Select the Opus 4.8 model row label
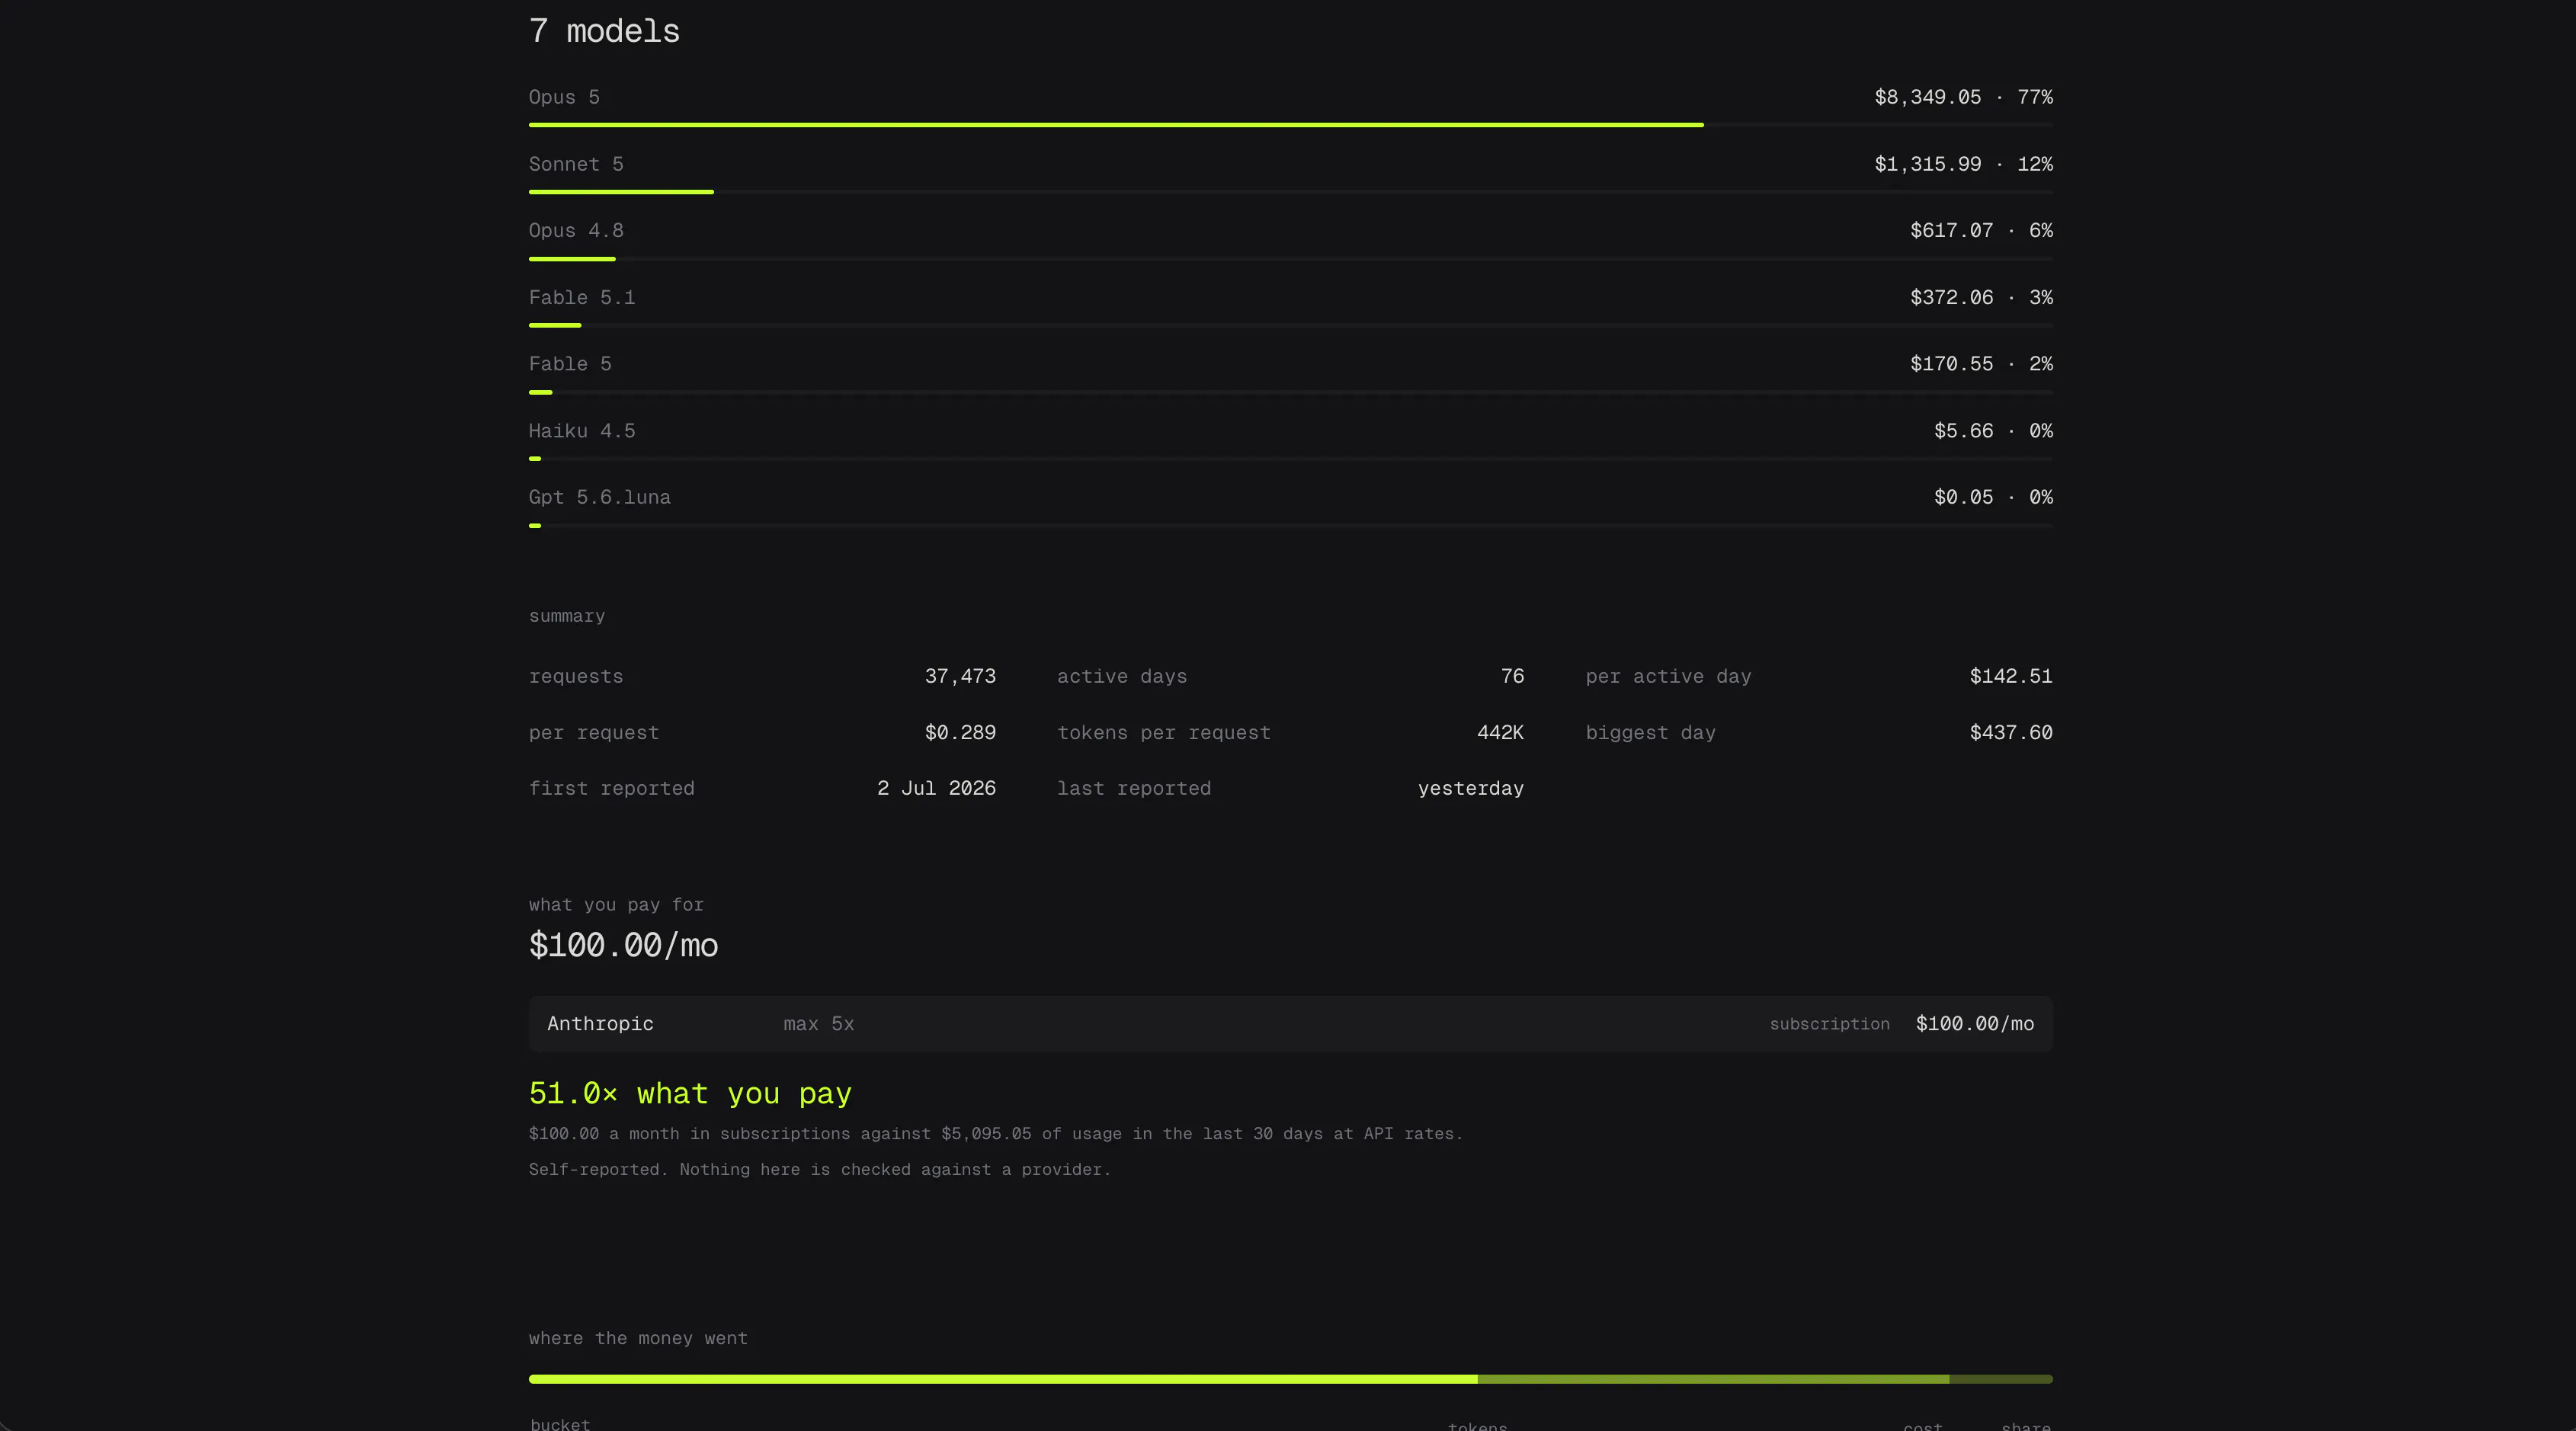Viewport: 2576px width, 1431px height. click(x=576, y=230)
